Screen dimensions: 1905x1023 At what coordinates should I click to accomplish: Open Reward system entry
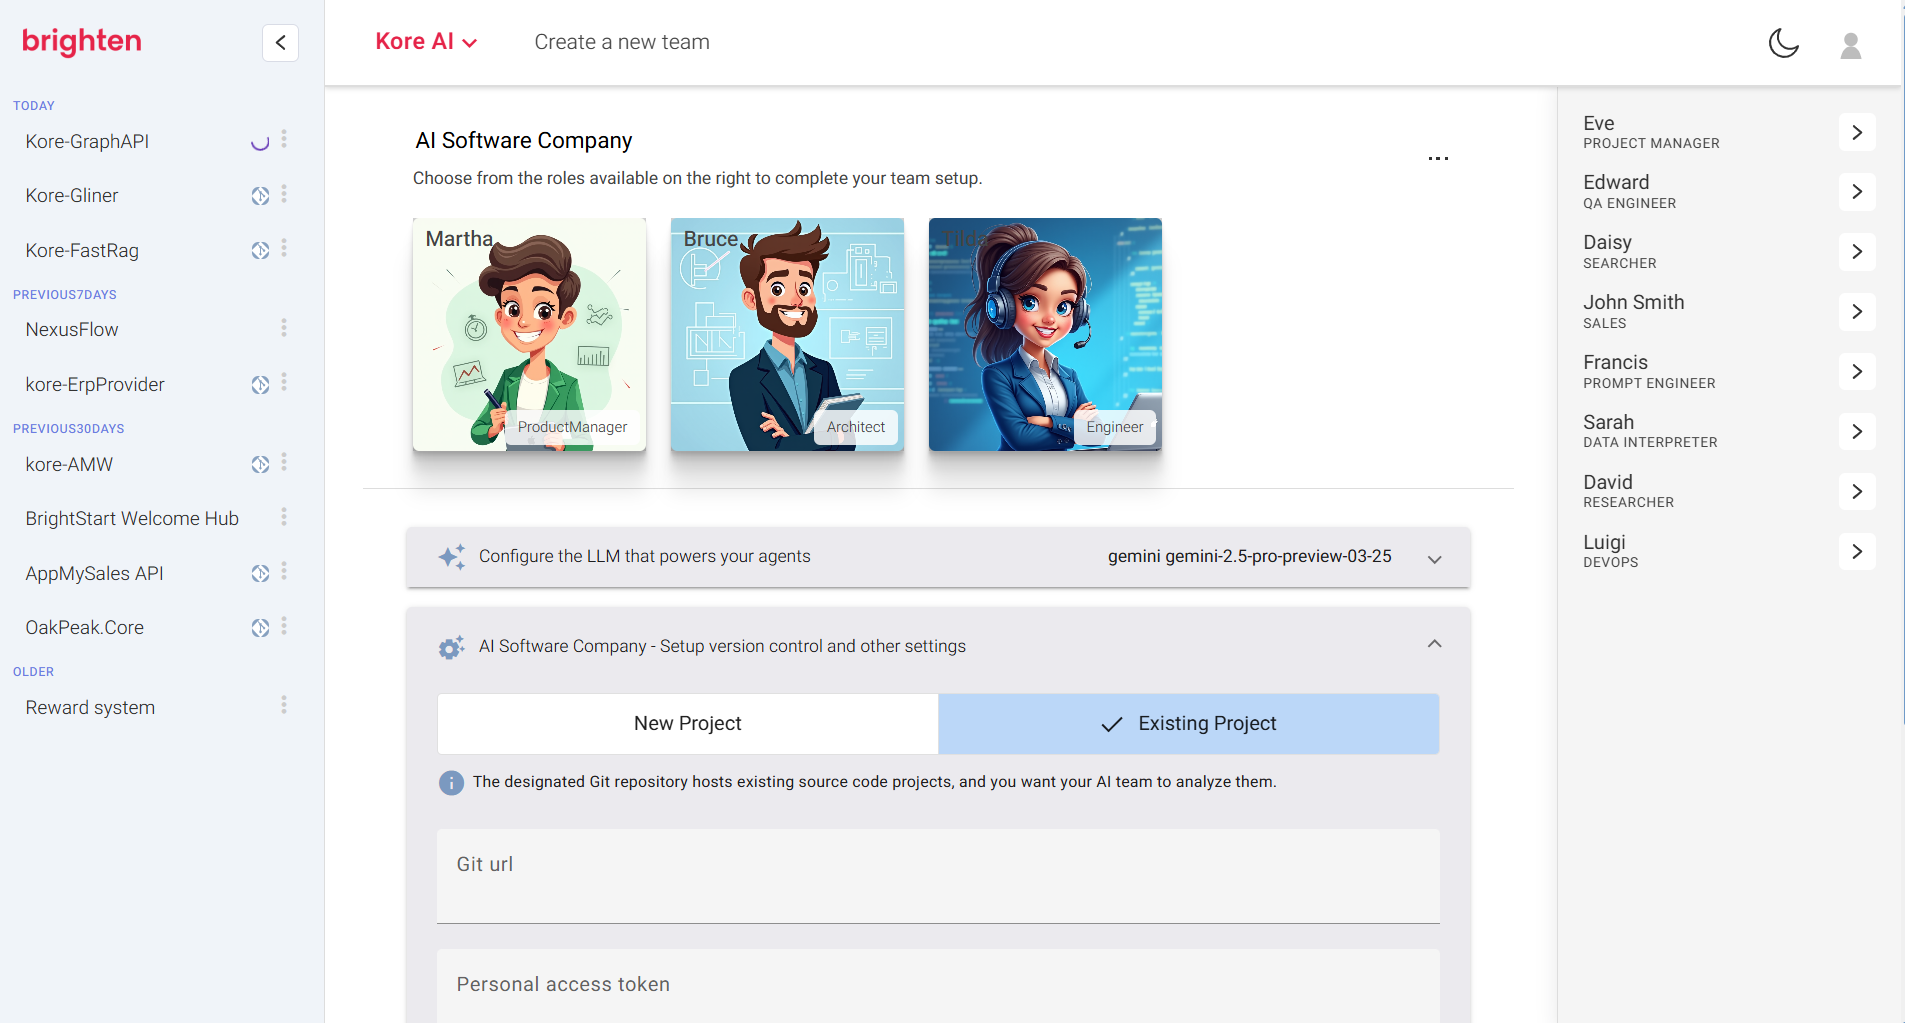90,707
